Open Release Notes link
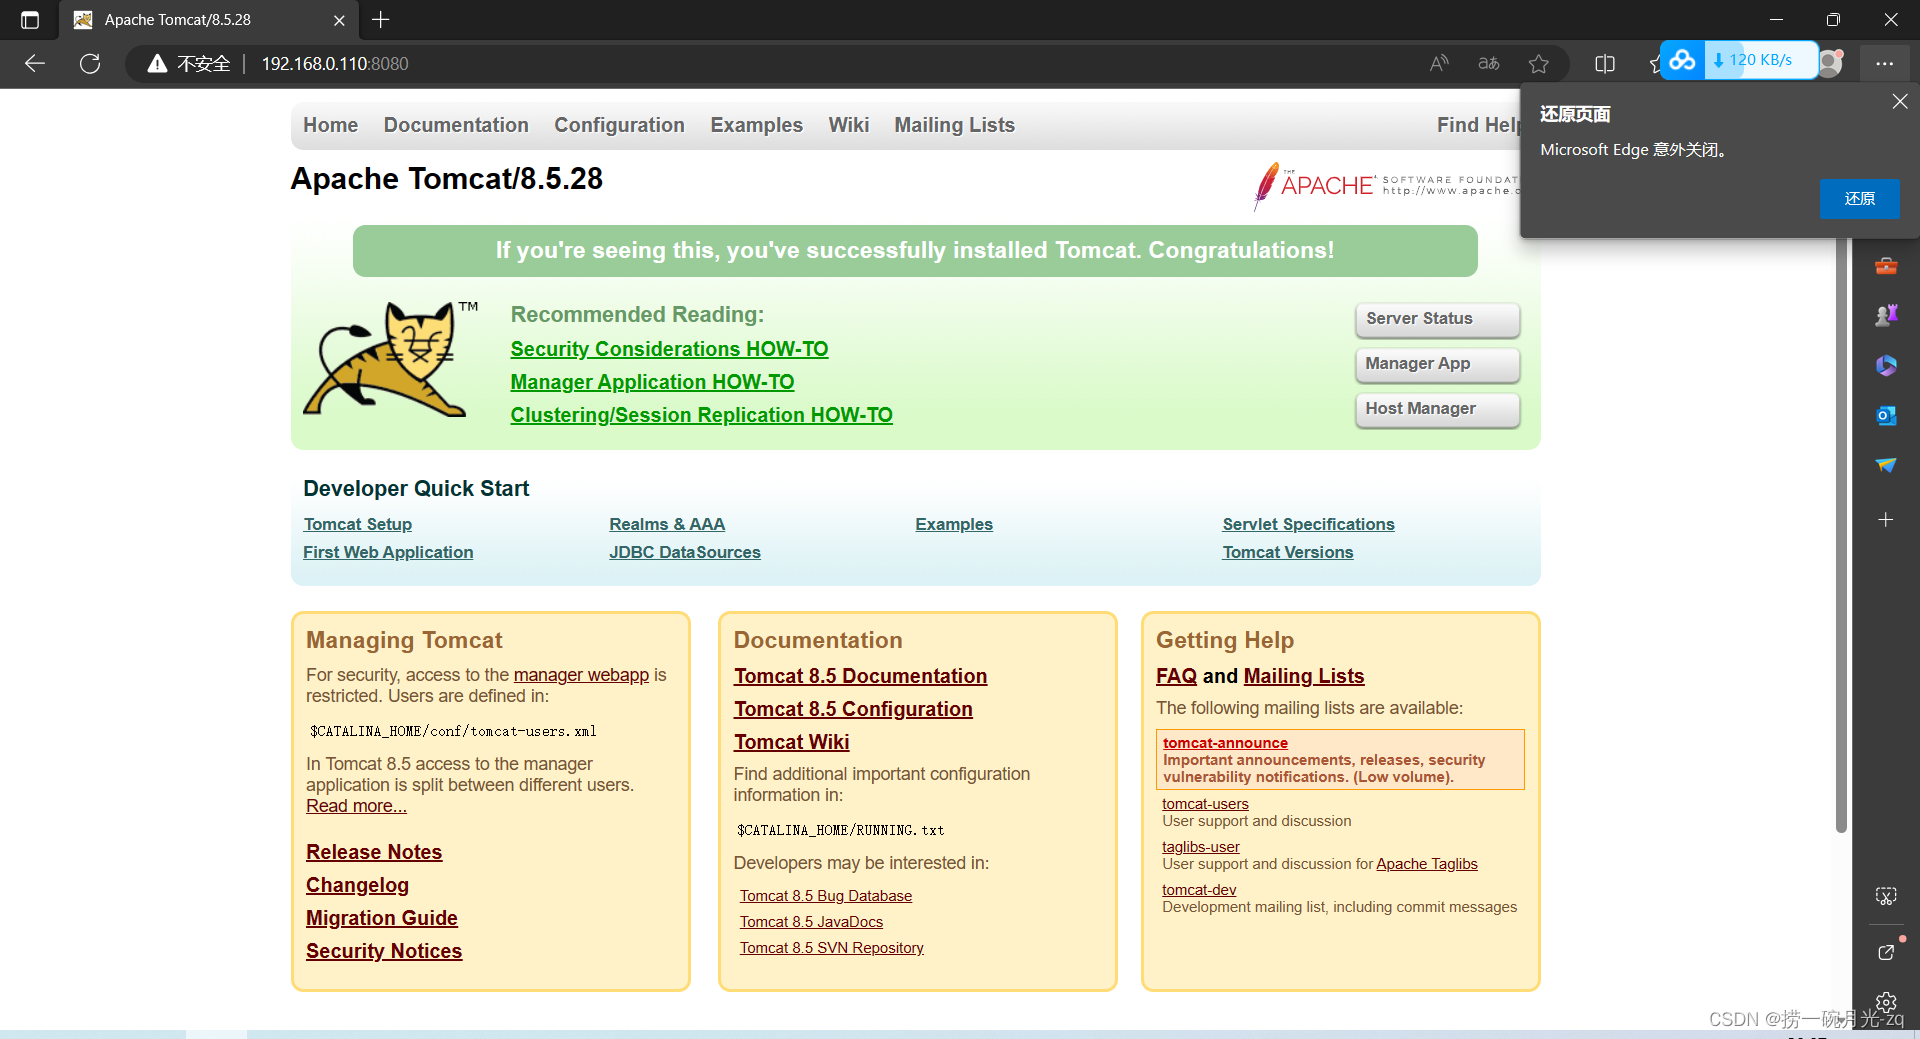Screen dimensions: 1920x1039 pos(374,852)
